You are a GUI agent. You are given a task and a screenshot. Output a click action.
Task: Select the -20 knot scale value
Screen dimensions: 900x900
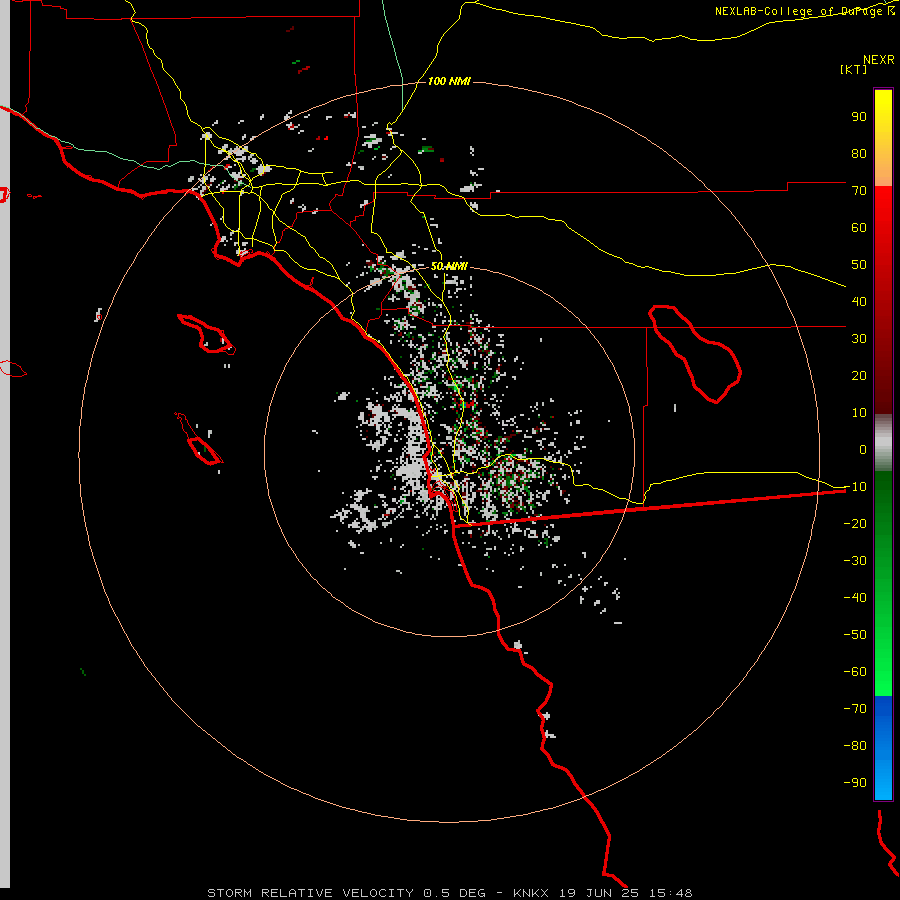(855, 523)
